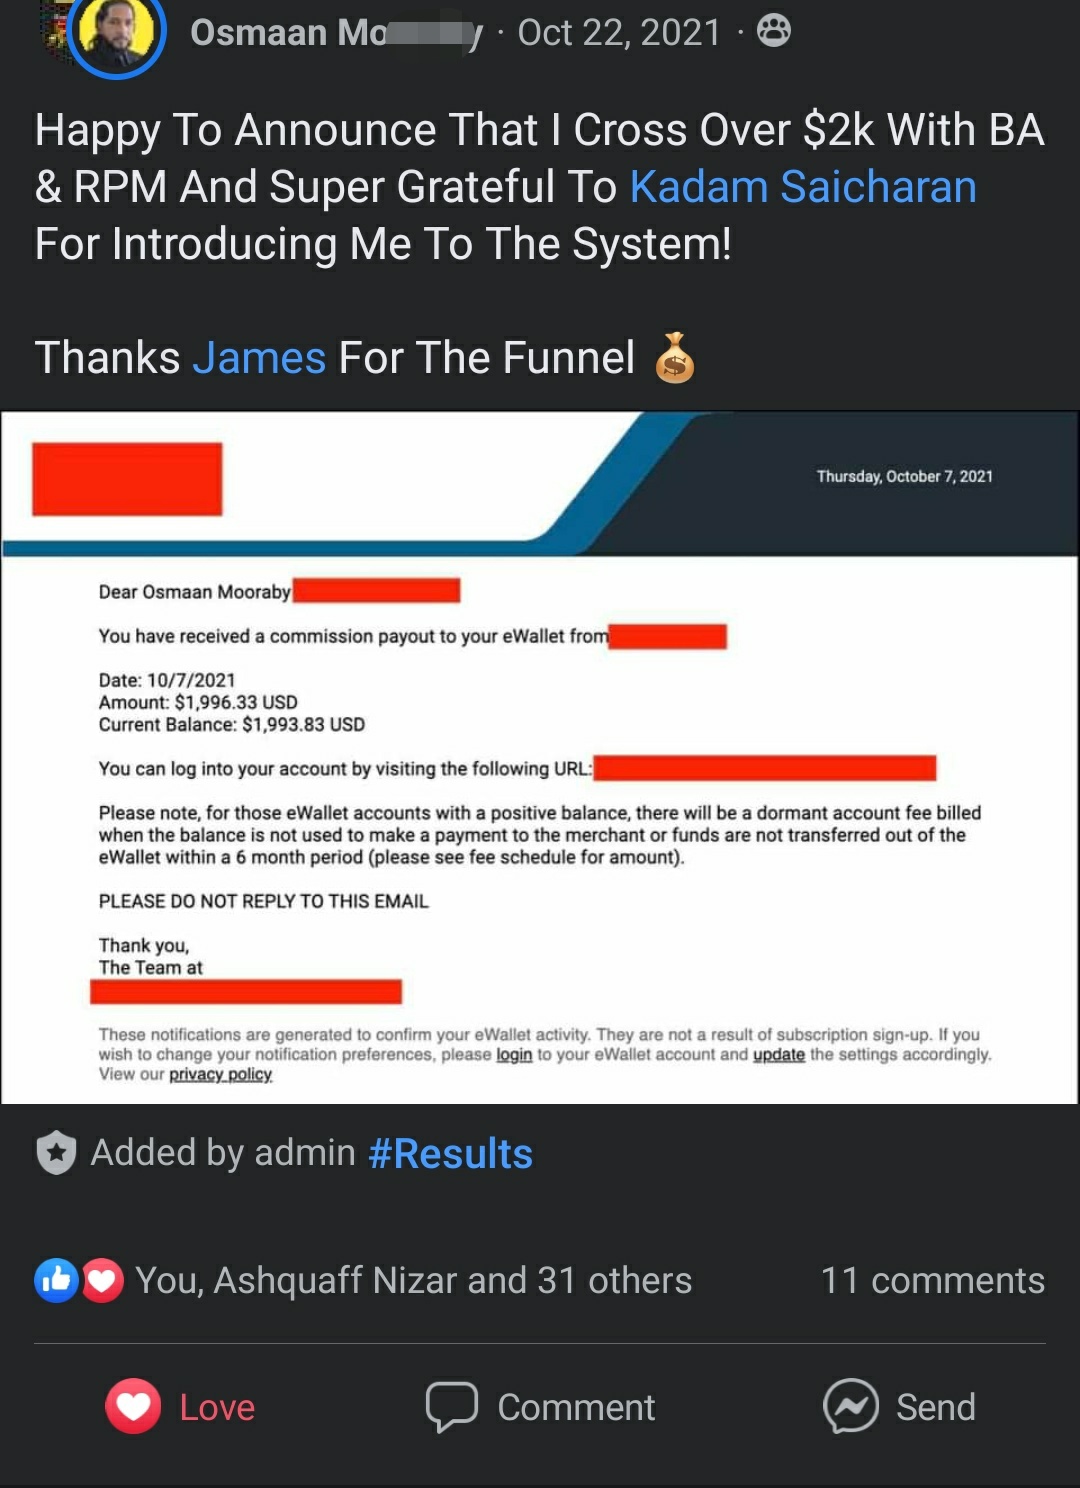This screenshot has width=1080, height=1488.
Task: Open the commission payout email image
Action: point(540,757)
